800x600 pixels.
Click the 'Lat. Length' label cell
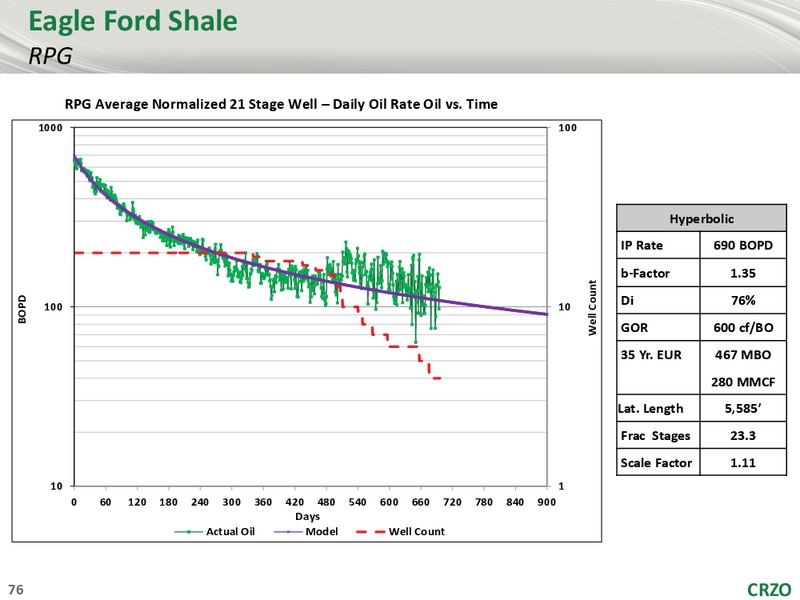[658, 408]
